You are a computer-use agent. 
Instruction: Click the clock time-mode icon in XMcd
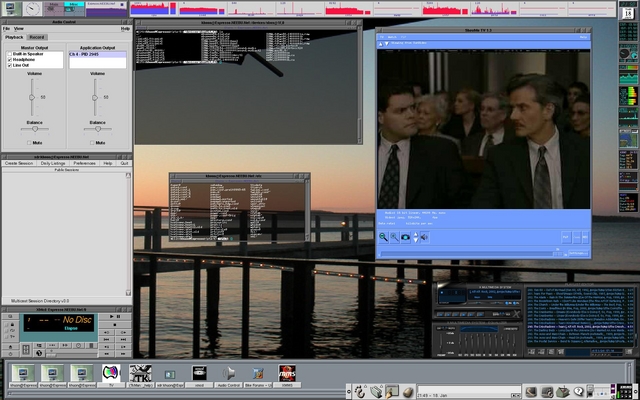(79, 346)
